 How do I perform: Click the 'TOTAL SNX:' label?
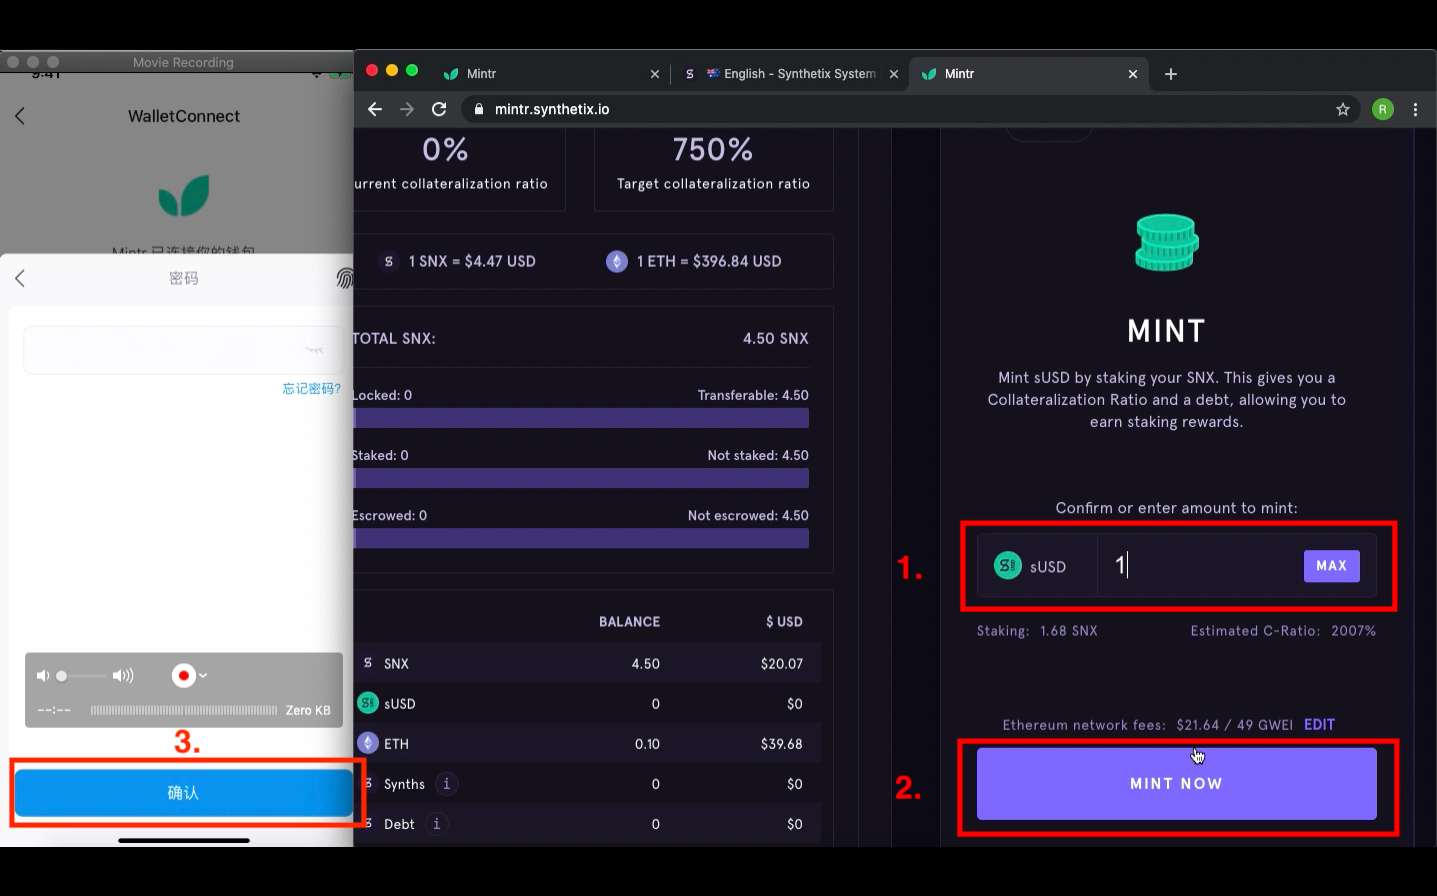(x=394, y=339)
